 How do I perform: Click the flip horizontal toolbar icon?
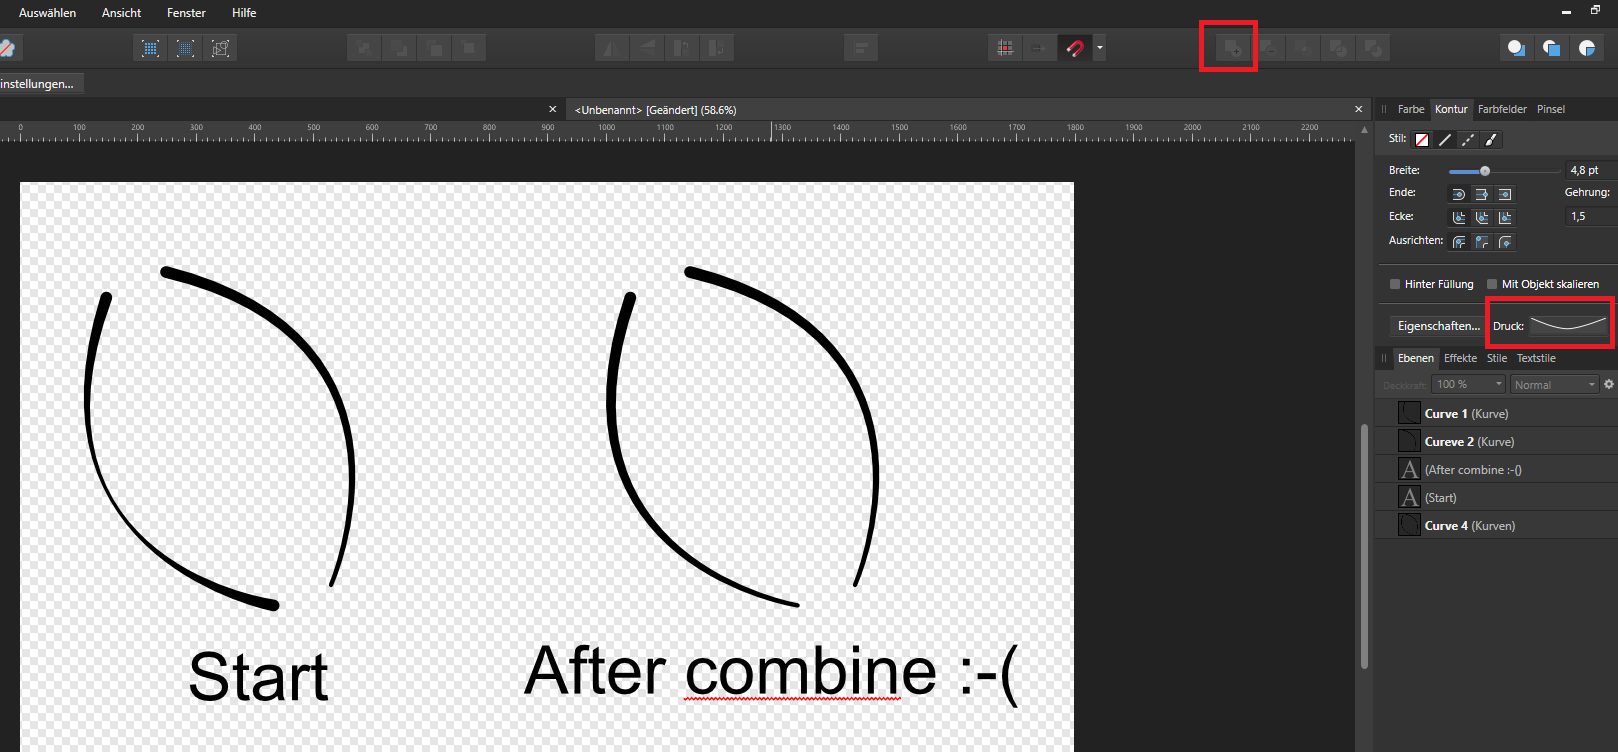(612, 48)
